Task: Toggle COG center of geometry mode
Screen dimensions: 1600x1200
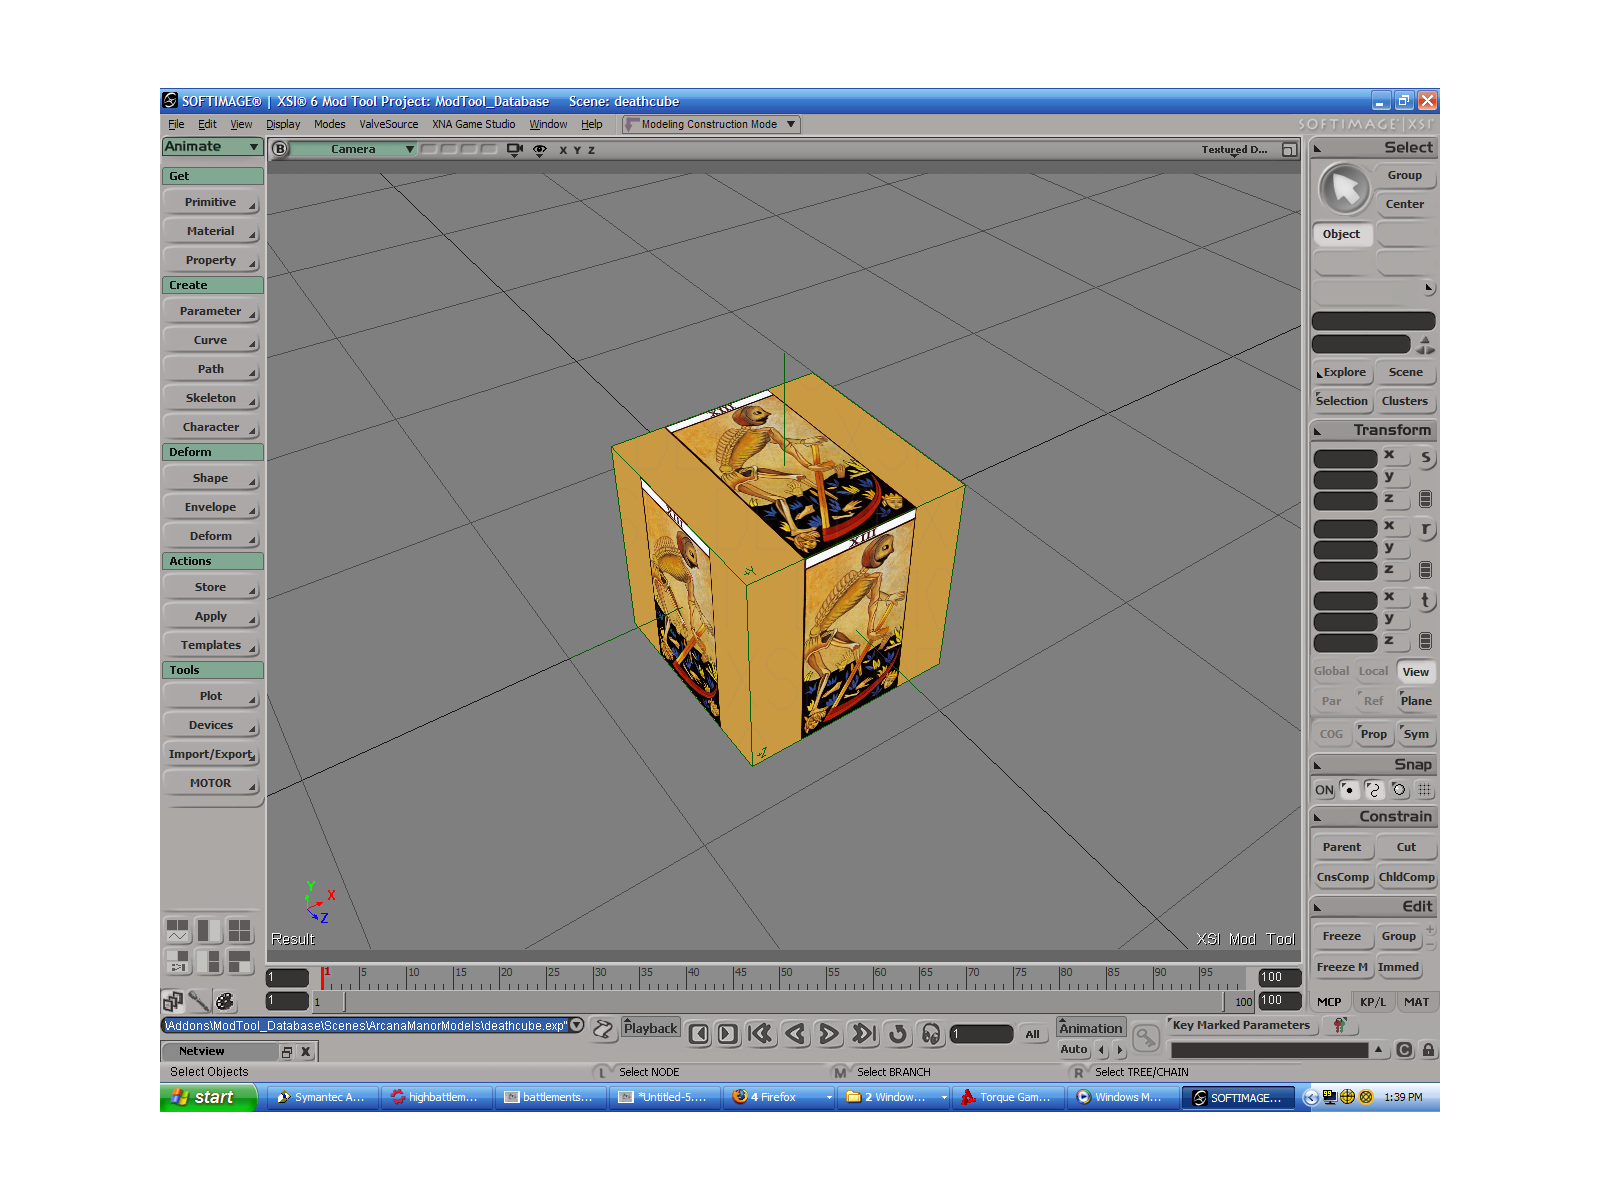Action: (1331, 734)
